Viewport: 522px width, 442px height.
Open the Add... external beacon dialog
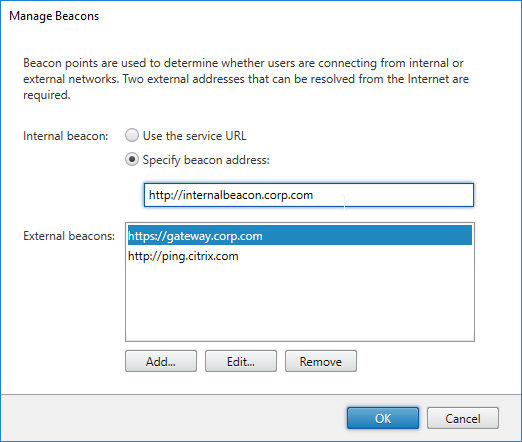click(161, 361)
